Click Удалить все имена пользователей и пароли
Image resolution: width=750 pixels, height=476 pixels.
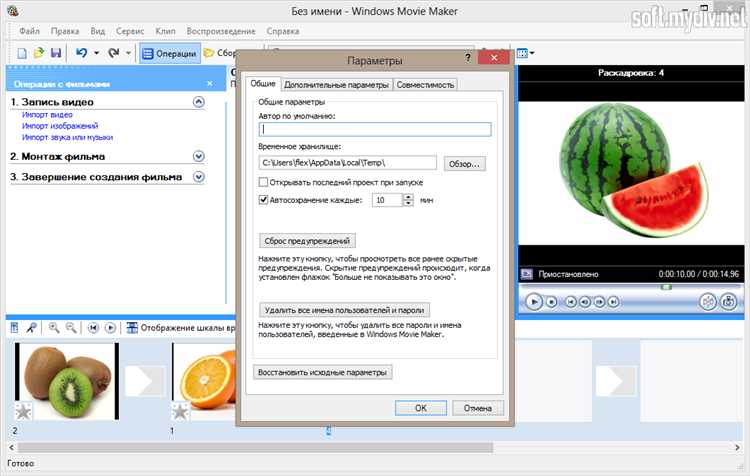coord(344,310)
